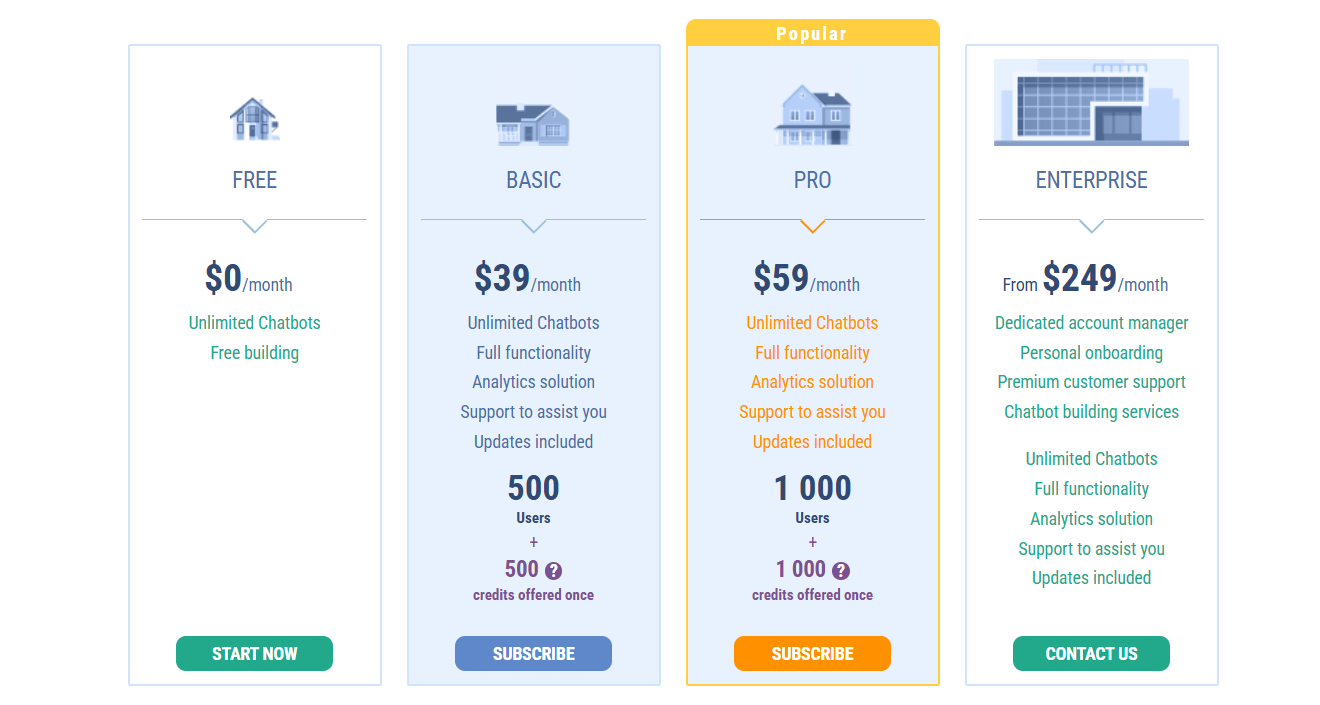Open the credits help icon in BASIC plan

pyautogui.click(x=554, y=571)
